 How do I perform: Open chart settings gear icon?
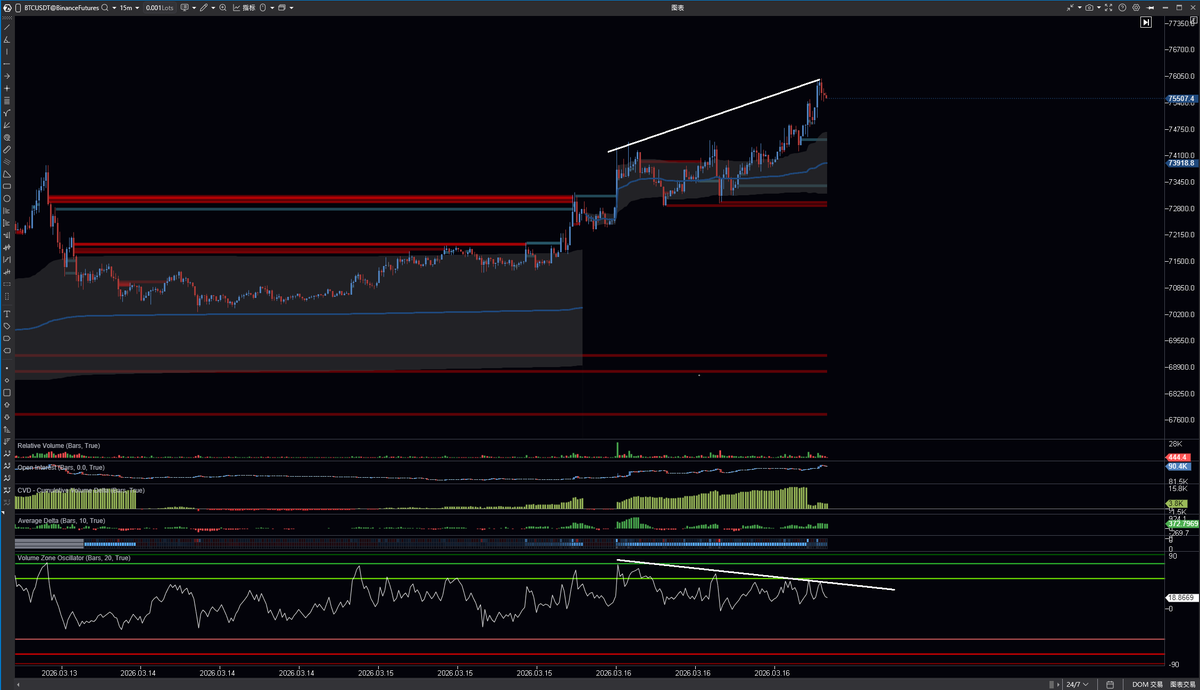(1136, 7)
